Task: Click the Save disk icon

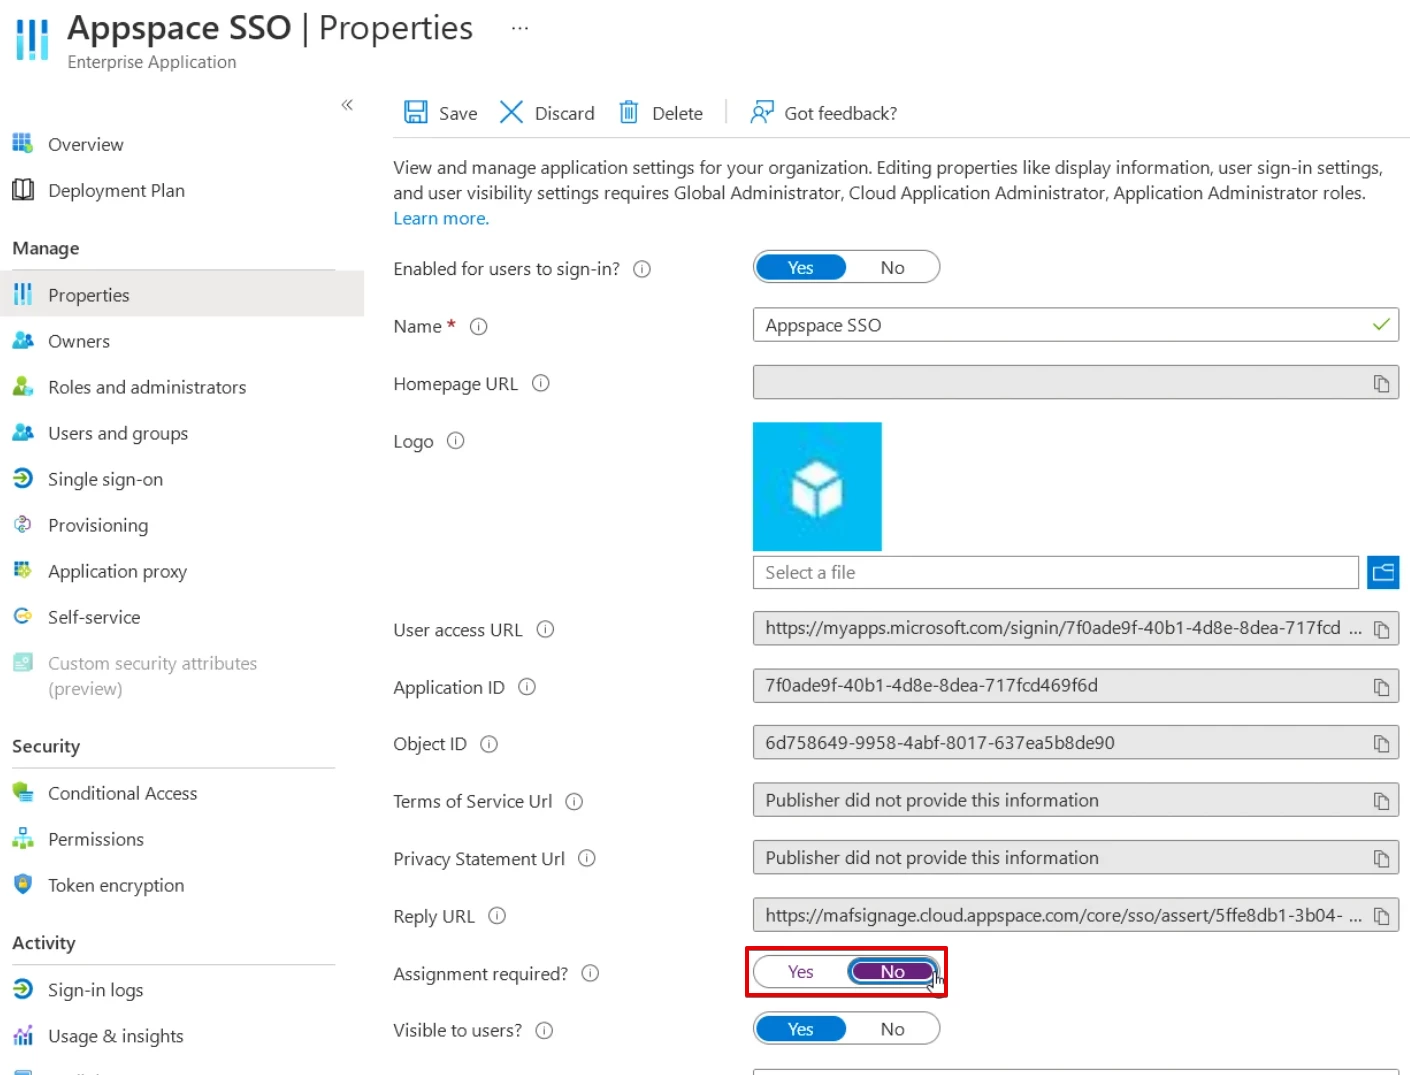Action: [x=416, y=112]
